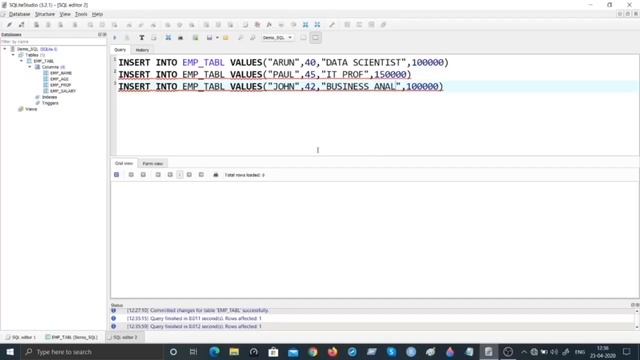Click the dark icon right of blue Export icon
640x360 pixels.
180,38
